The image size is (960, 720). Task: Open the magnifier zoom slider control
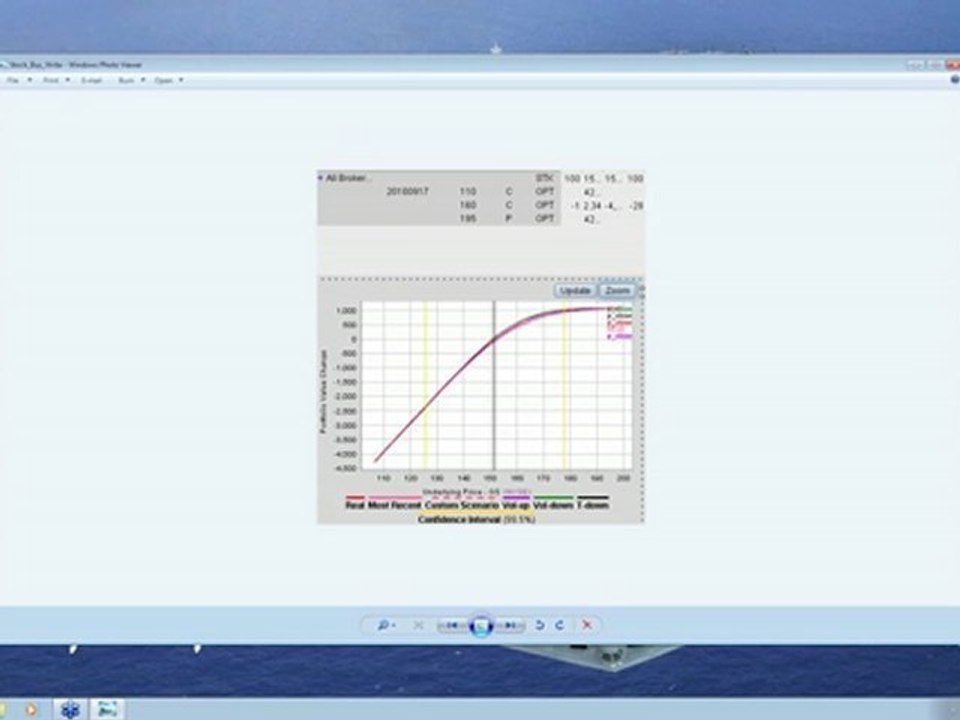pos(386,625)
